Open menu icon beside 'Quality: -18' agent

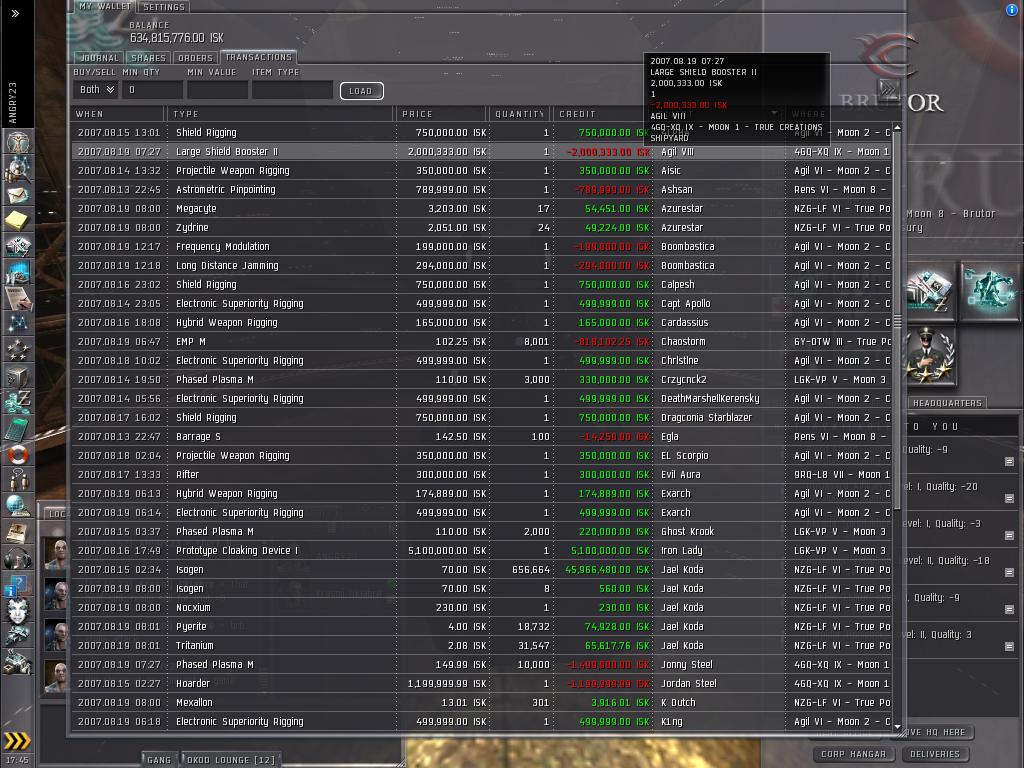coord(1009,572)
